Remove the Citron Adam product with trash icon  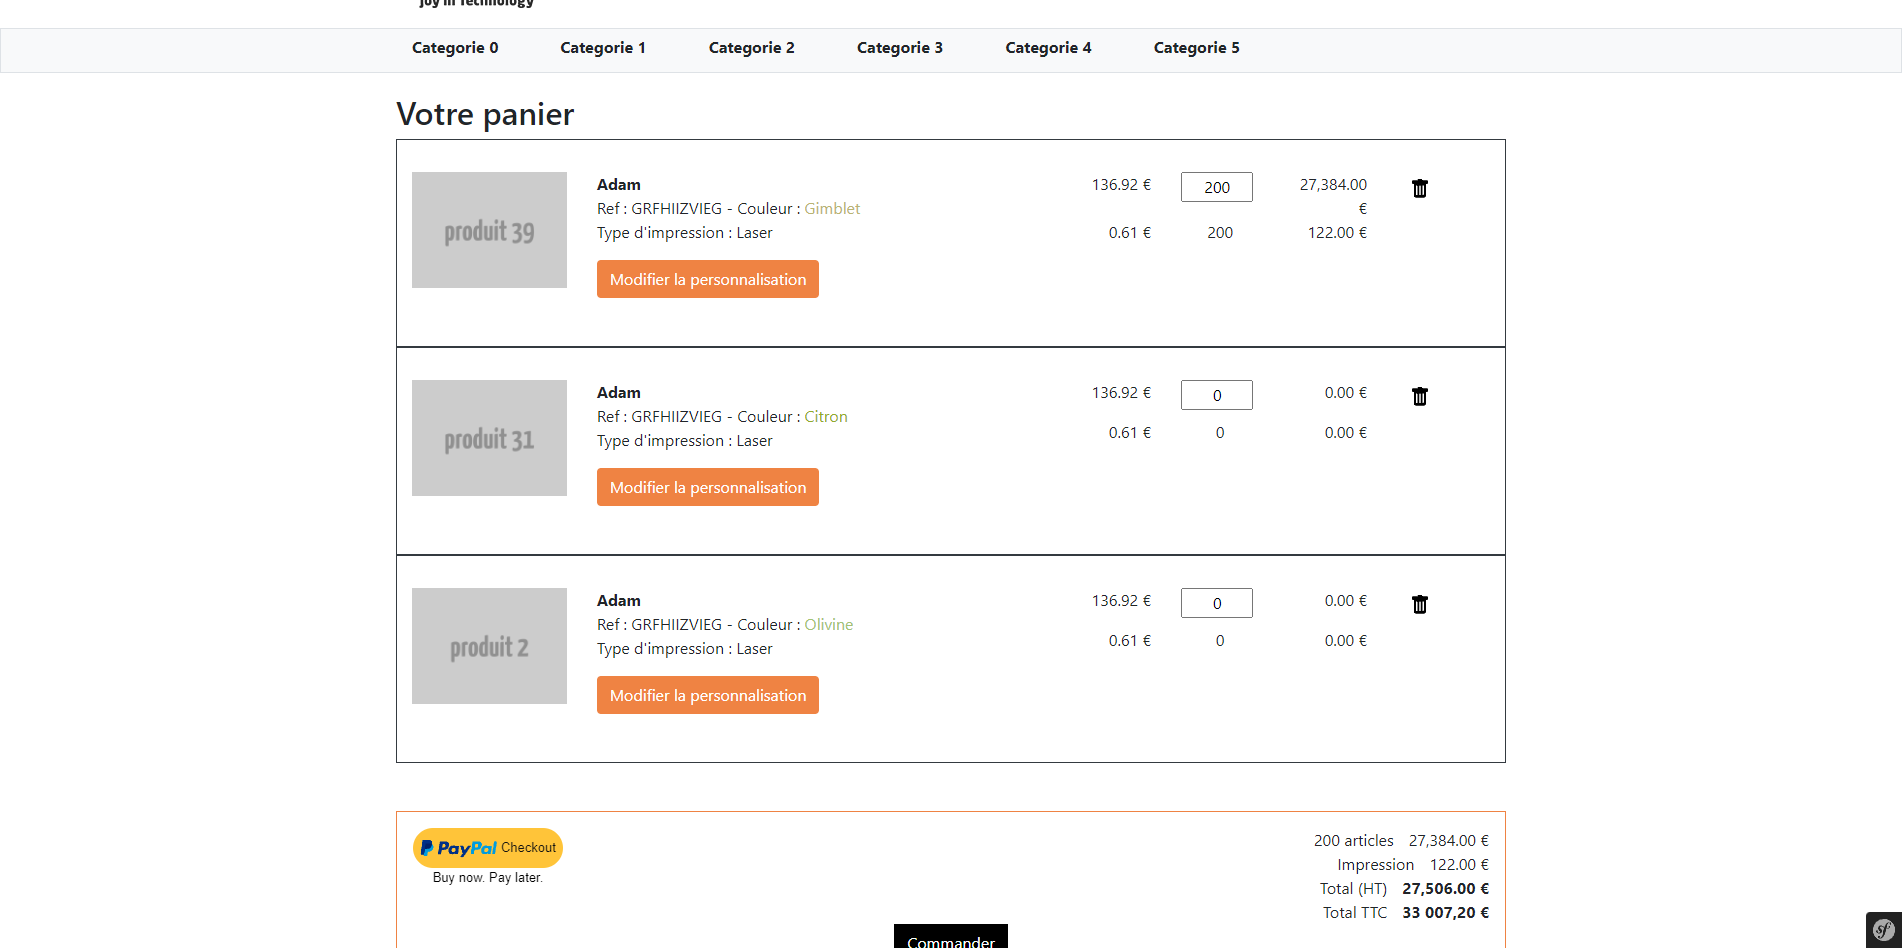pyautogui.click(x=1419, y=396)
